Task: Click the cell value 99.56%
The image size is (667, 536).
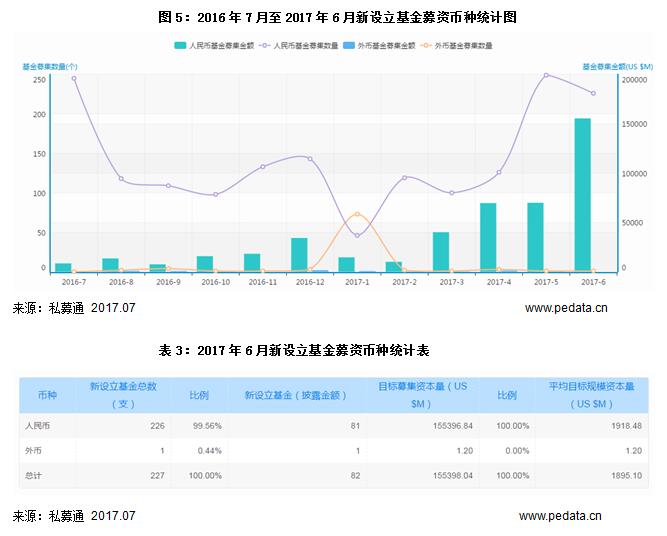Action: click(x=207, y=425)
